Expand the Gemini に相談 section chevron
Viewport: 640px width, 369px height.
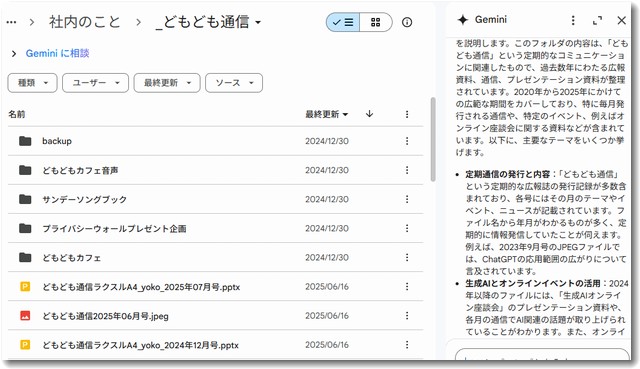tap(14, 53)
